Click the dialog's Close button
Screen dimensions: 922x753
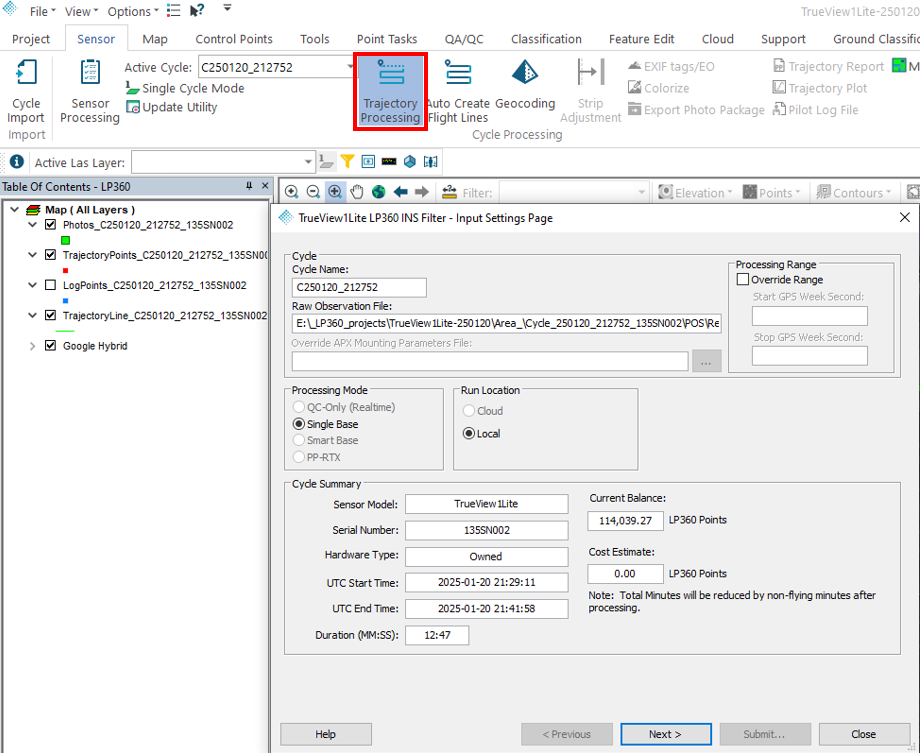click(864, 734)
